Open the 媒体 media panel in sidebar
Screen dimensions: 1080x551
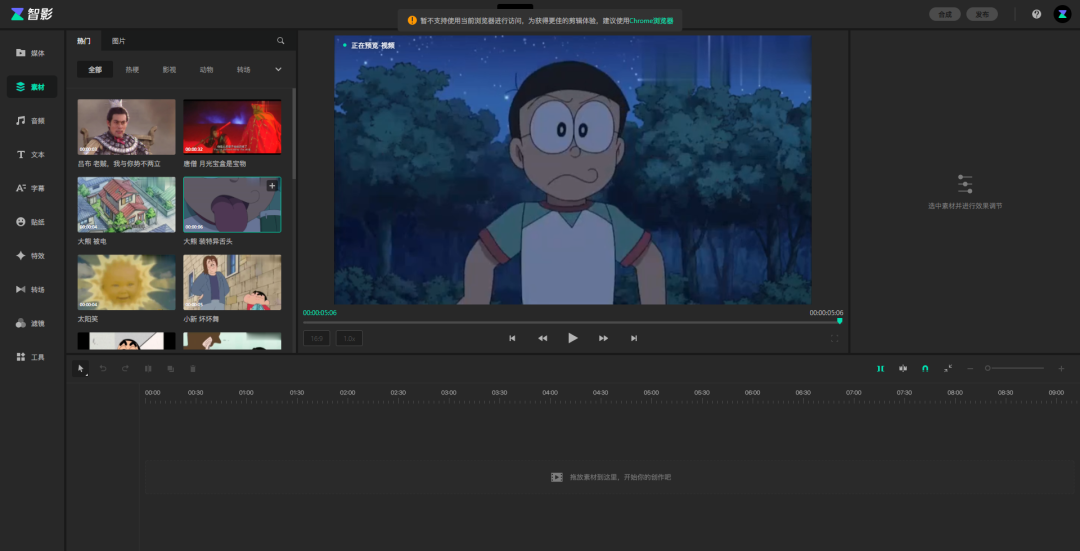click(x=32, y=53)
